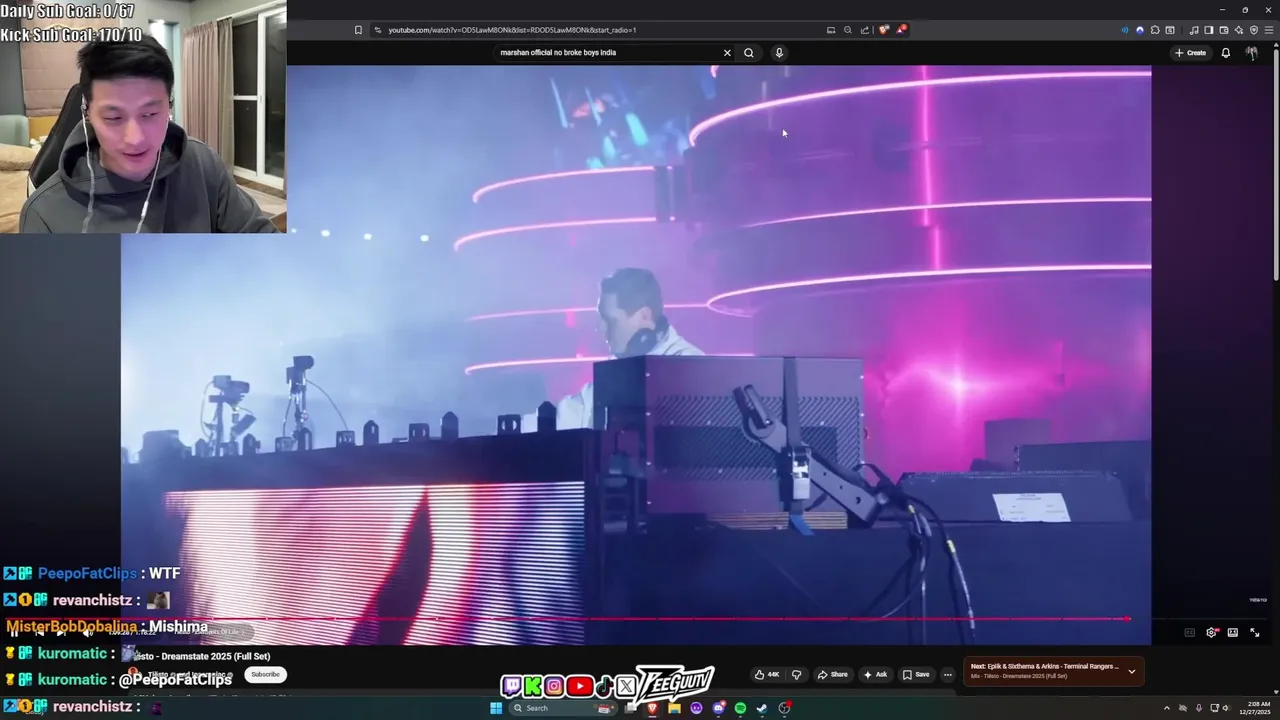
Task: Pause the video with player pause button
Action: click(x=14, y=632)
